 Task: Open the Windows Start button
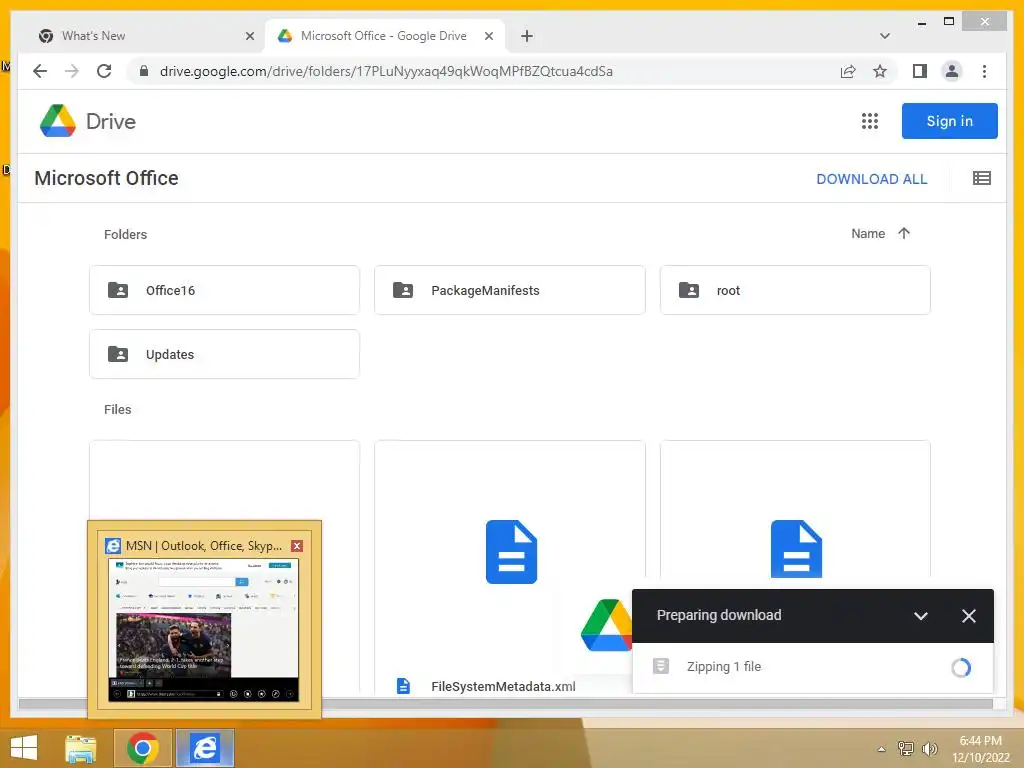(x=24, y=748)
